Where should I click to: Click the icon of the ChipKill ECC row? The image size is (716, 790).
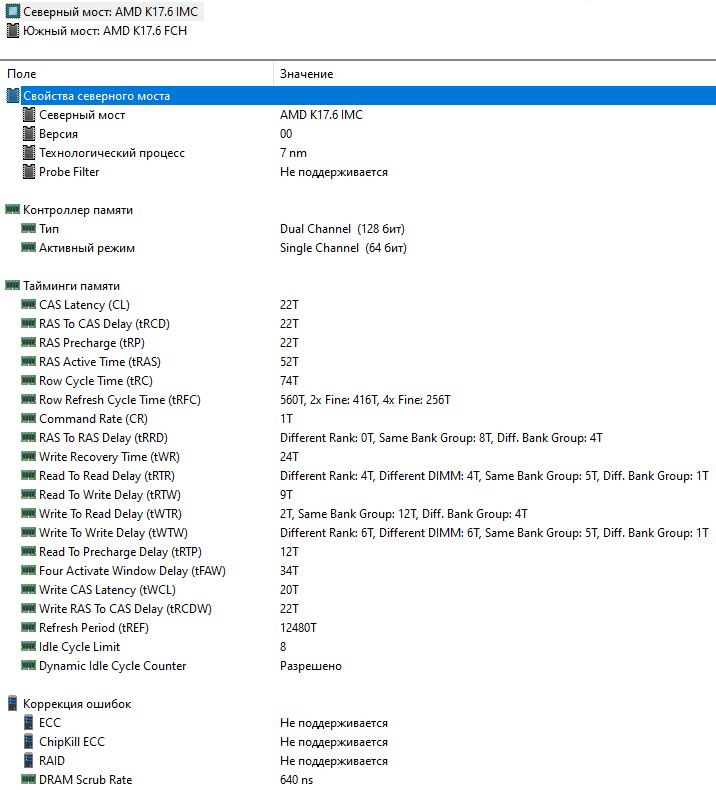point(29,742)
